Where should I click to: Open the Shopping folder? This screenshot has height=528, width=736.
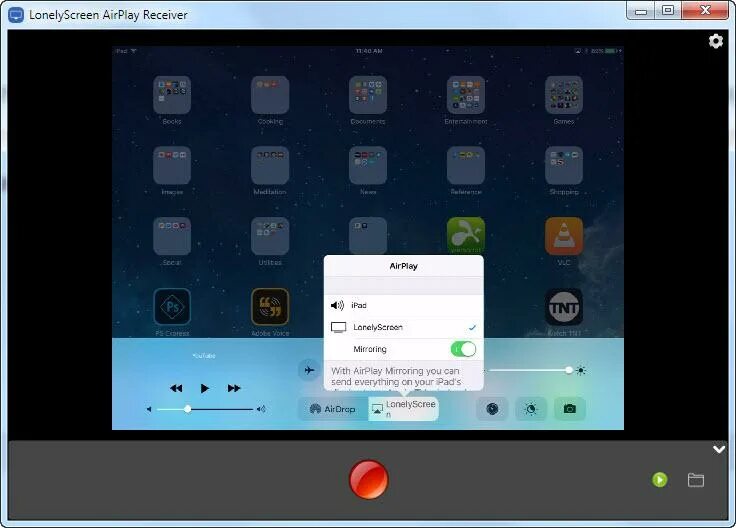[x=564, y=165]
